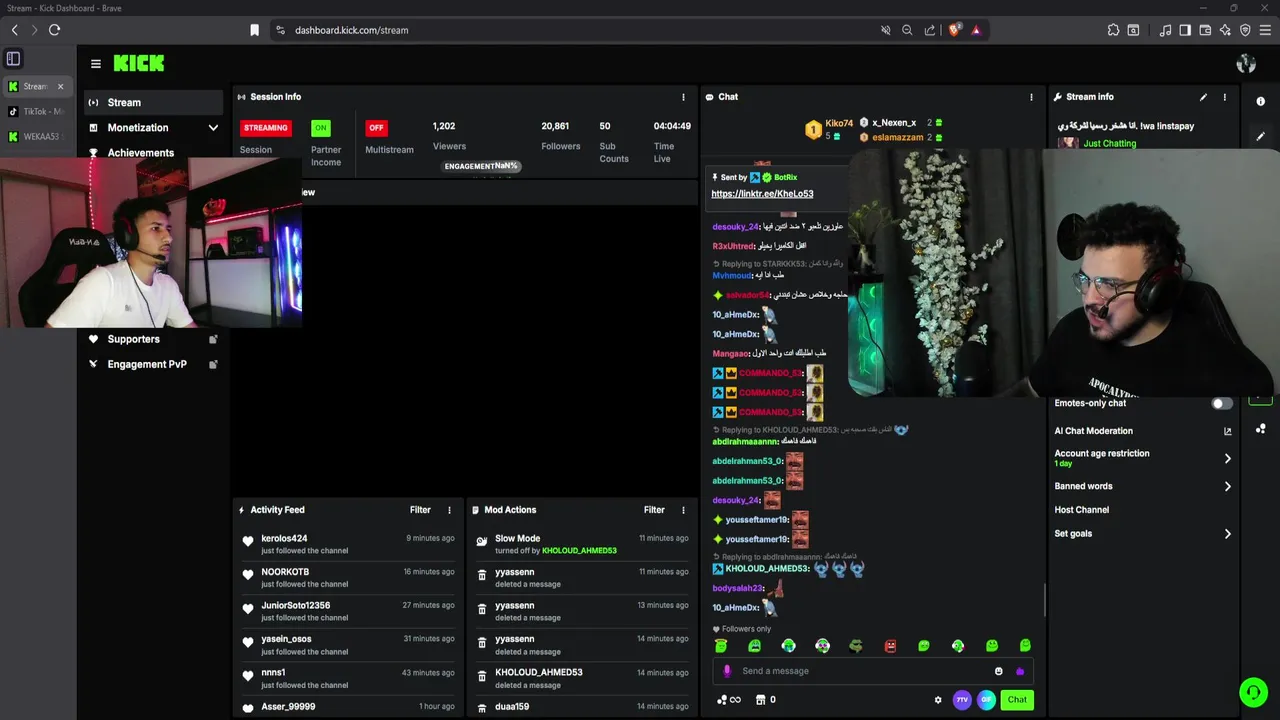Open Brave Wallet icon
This screenshot has width=1280, height=720.
[x=1205, y=30]
